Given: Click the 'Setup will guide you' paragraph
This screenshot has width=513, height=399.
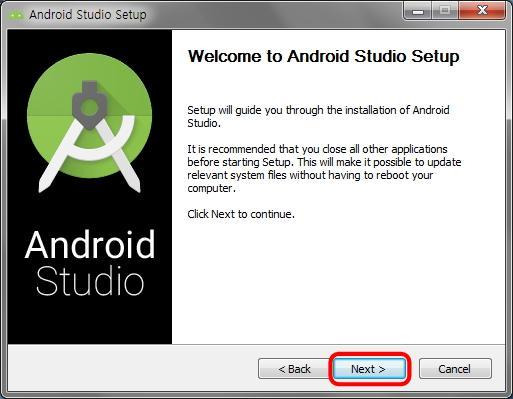Looking at the screenshot, I should pos(318,116).
